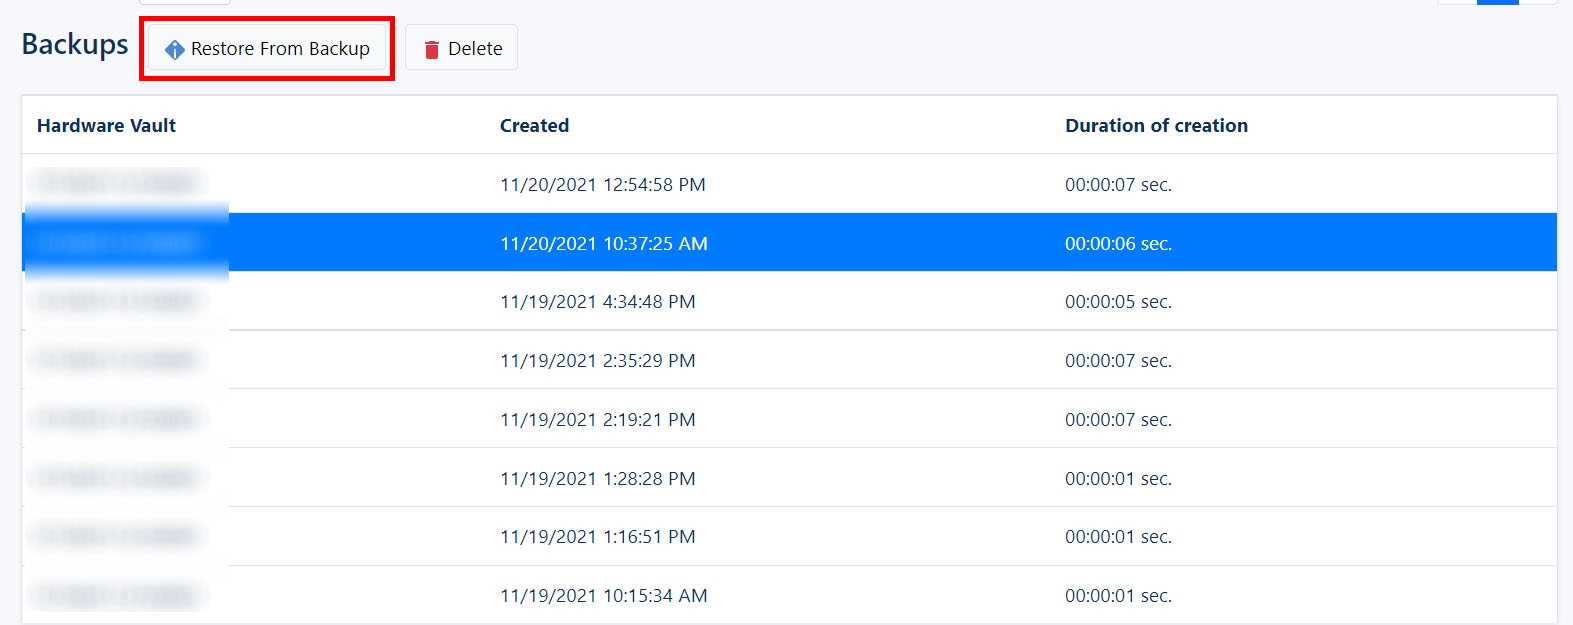Select the 11/19/2021 10:15:34 AM backup
The image size is (1573, 625).
[x=603, y=596]
